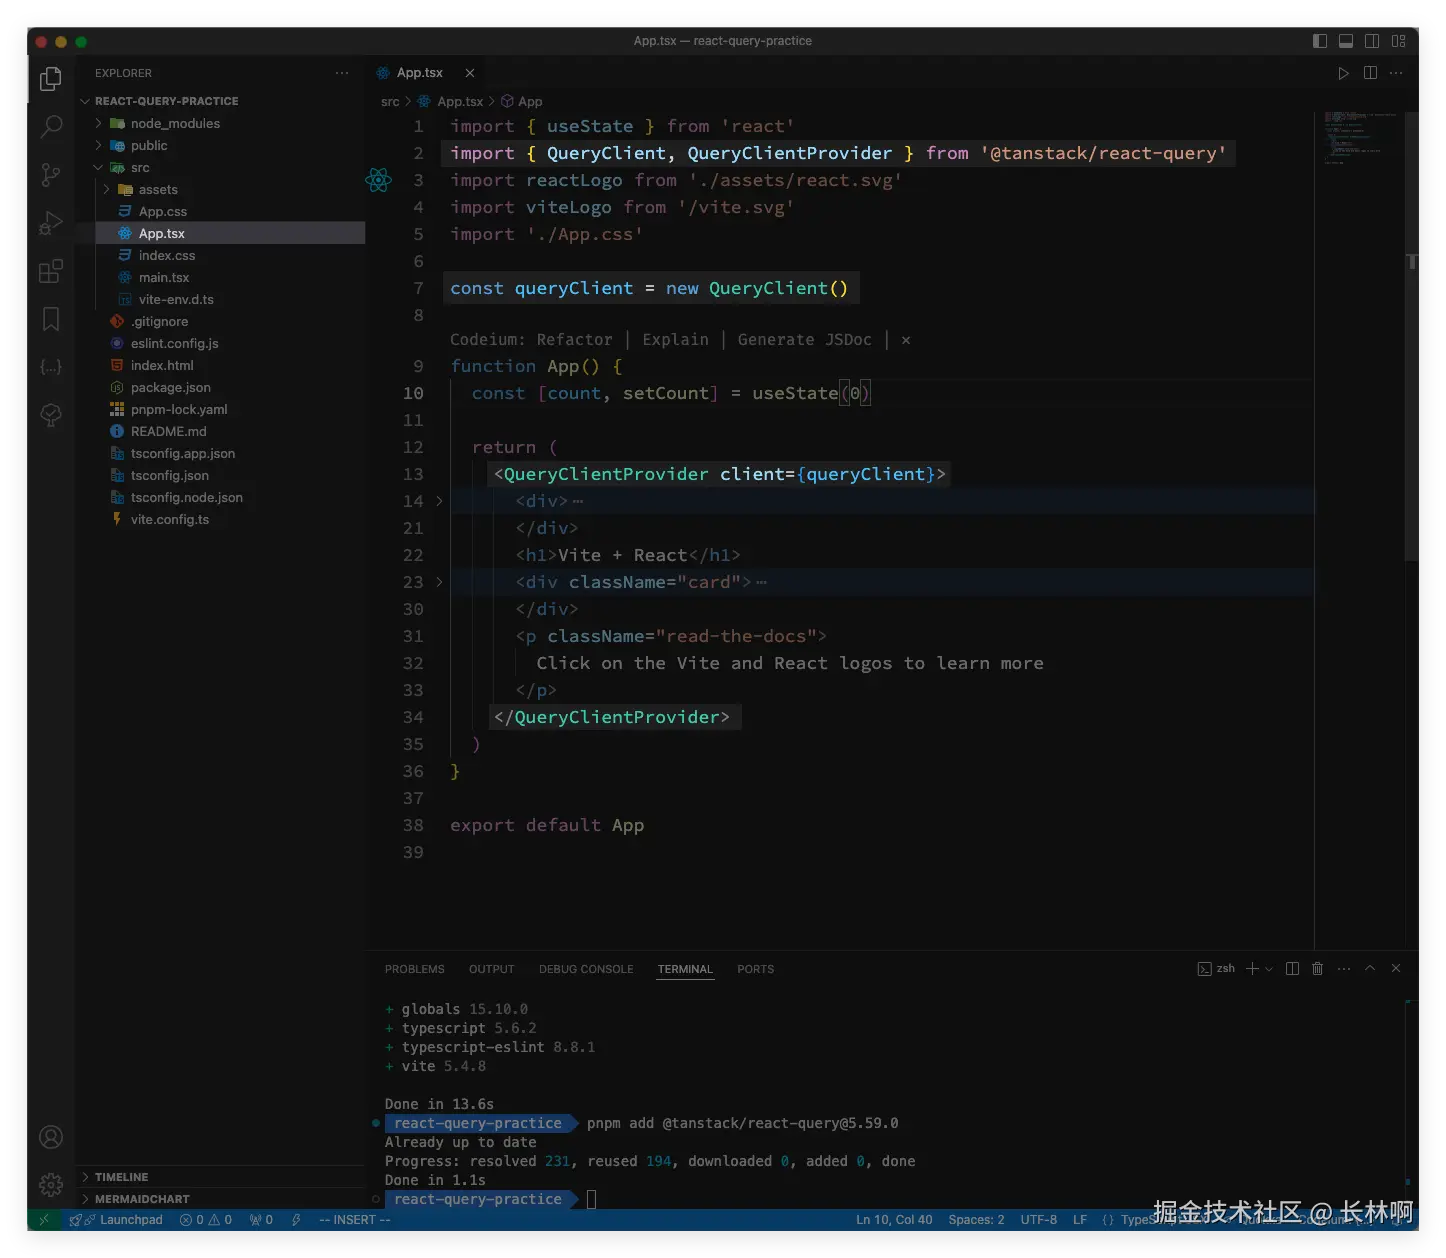Toggle bottom panel visibility in title bar
This screenshot has width=1446, height=1258.
(x=1346, y=41)
